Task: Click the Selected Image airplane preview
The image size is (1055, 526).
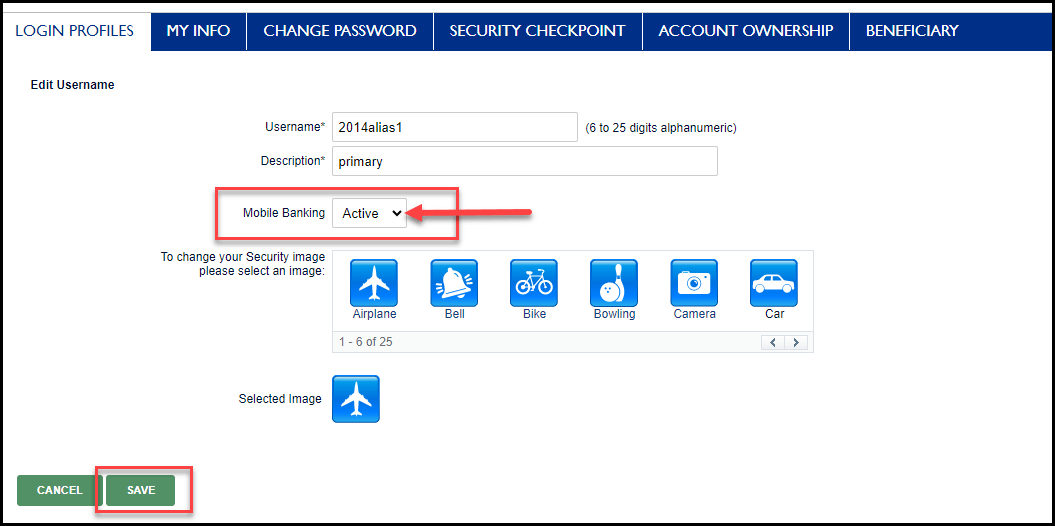Action: [356, 399]
